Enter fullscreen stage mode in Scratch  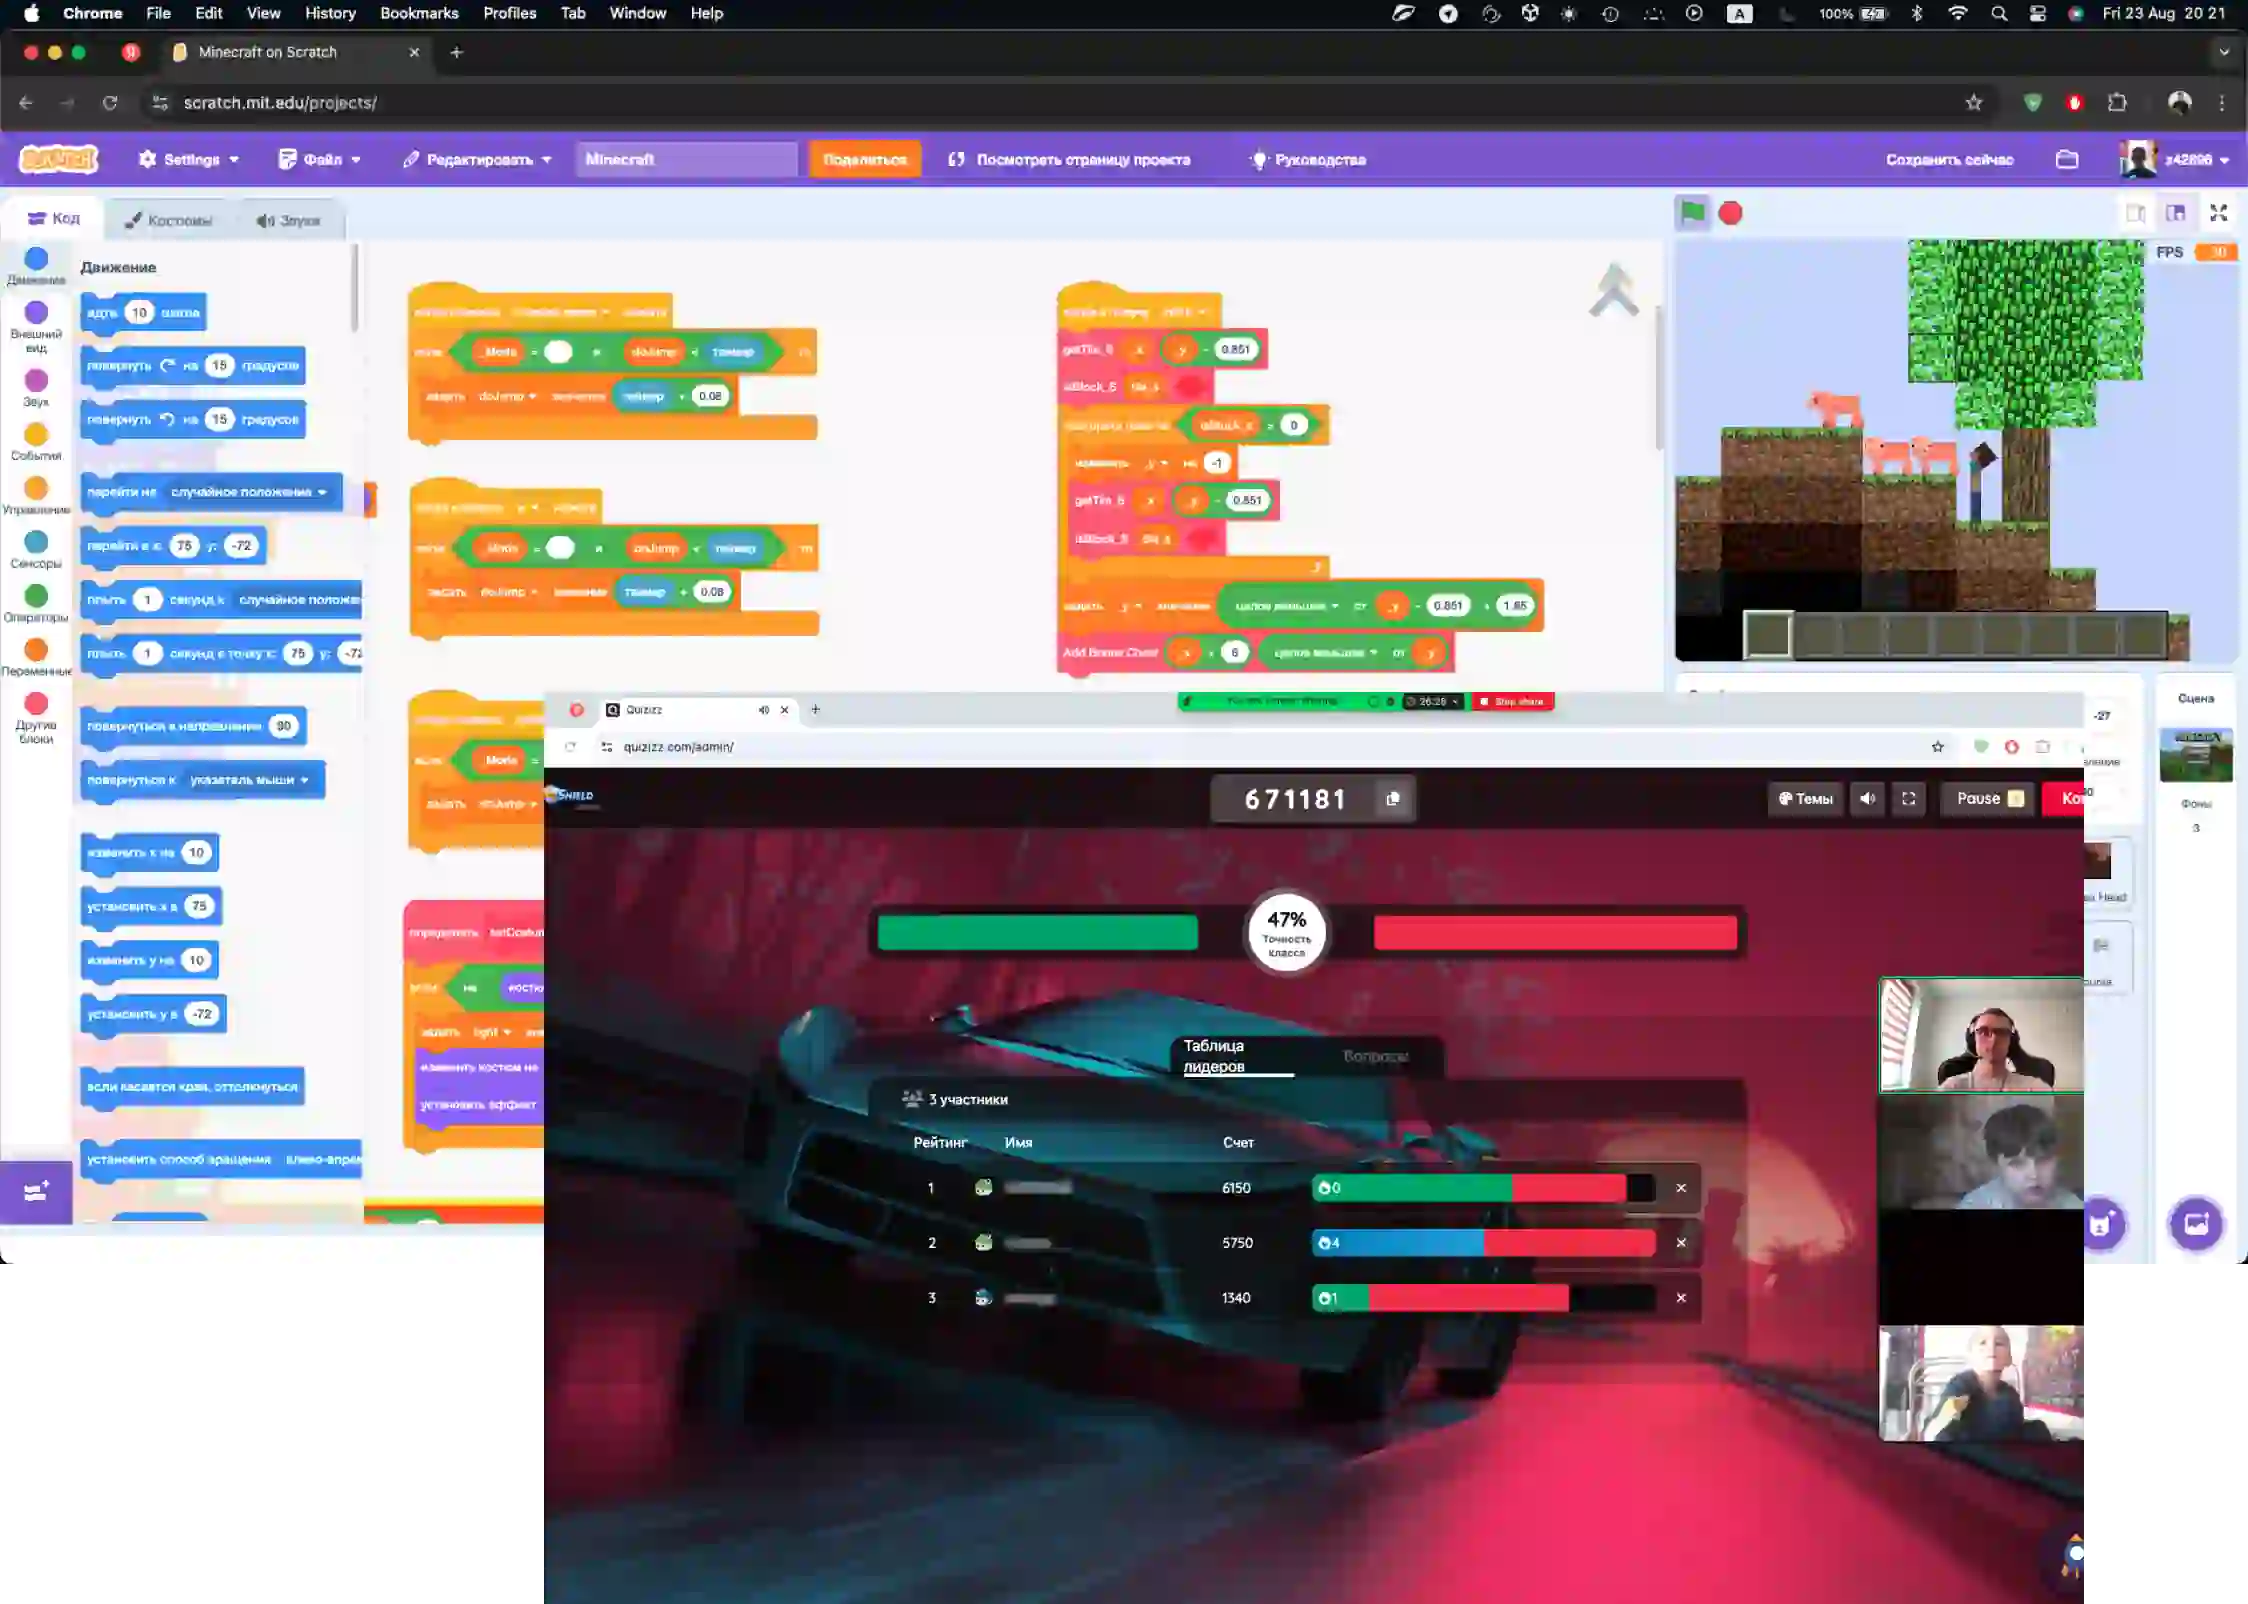[2218, 213]
